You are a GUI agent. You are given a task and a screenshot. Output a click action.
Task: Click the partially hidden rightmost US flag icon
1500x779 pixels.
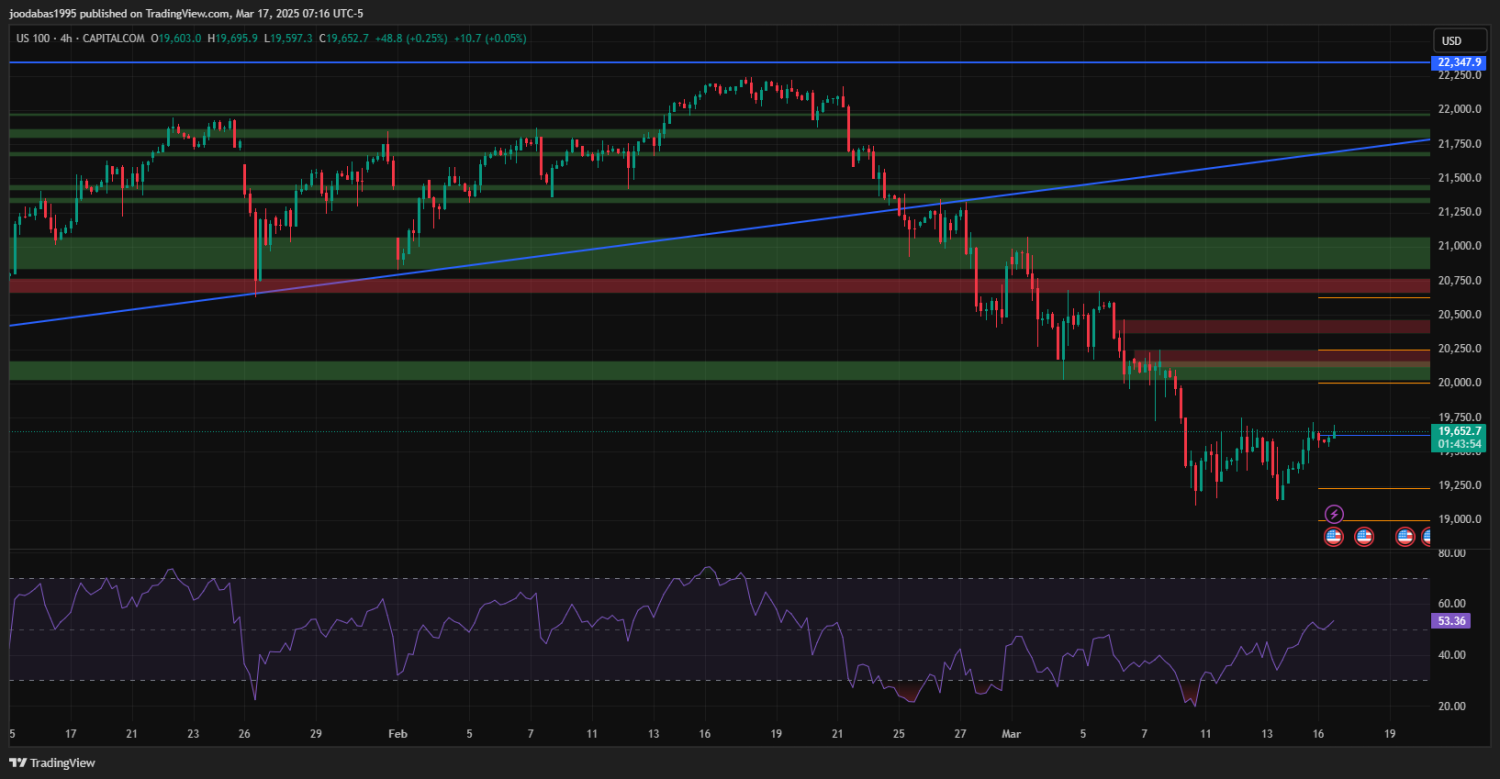(1428, 537)
